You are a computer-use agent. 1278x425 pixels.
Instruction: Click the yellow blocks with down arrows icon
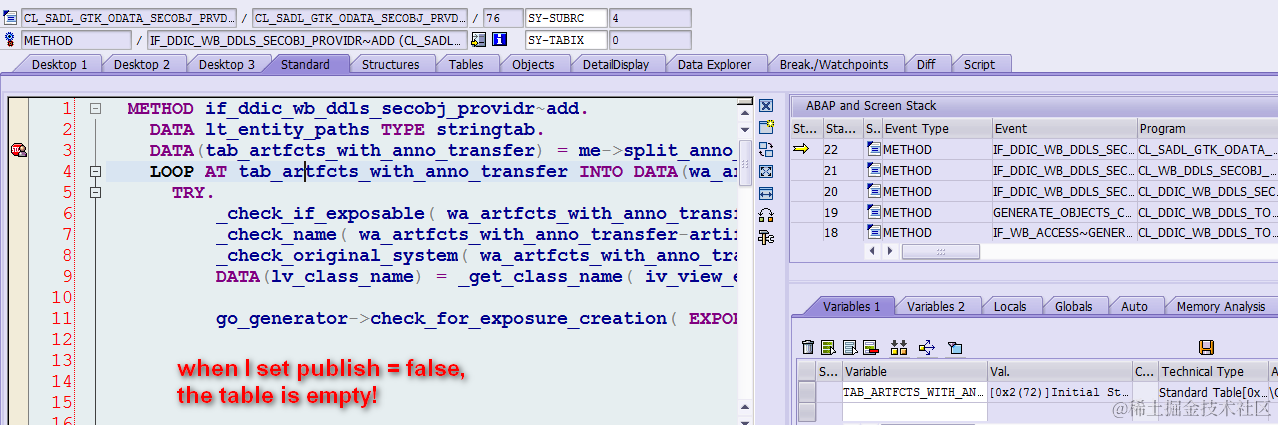tap(899, 347)
